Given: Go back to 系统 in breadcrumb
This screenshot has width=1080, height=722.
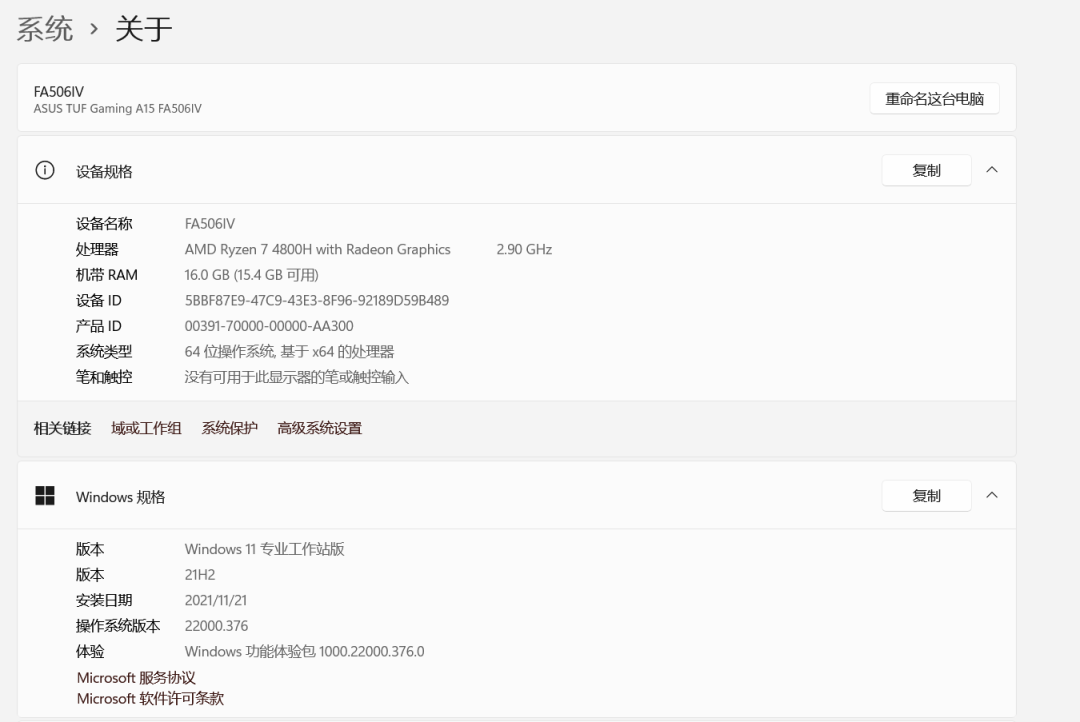Looking at the screenshot, I should (45, 29).
